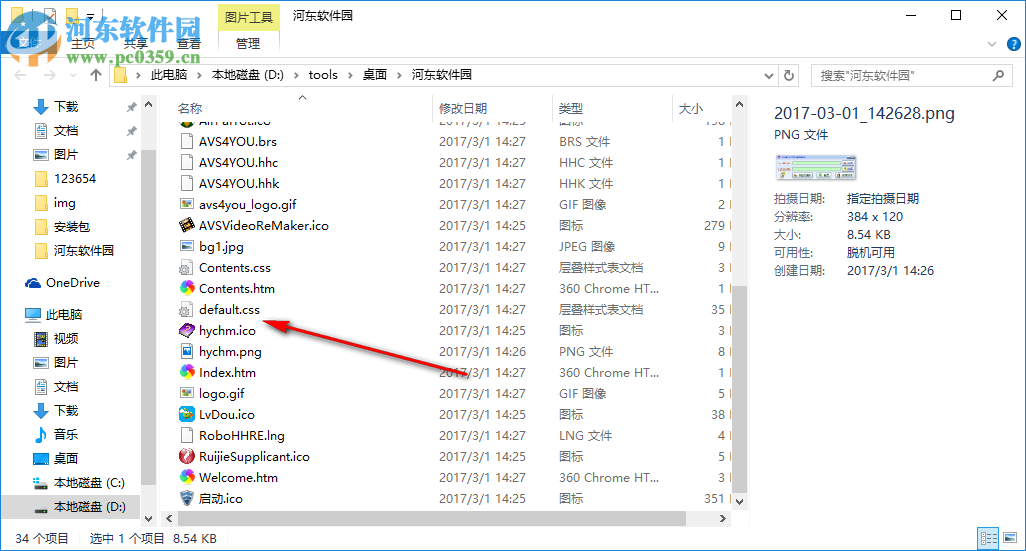Open recent locations dropdown arrow

73,75
